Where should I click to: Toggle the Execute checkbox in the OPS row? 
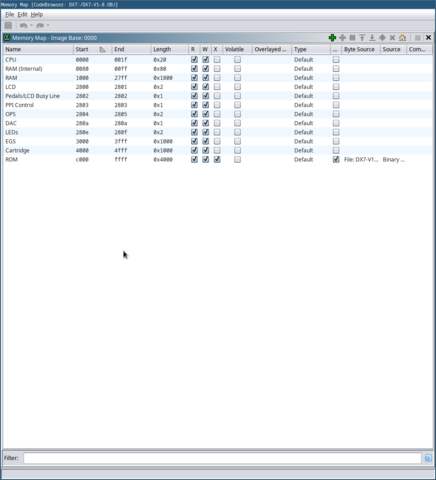(x=217, y=114)
